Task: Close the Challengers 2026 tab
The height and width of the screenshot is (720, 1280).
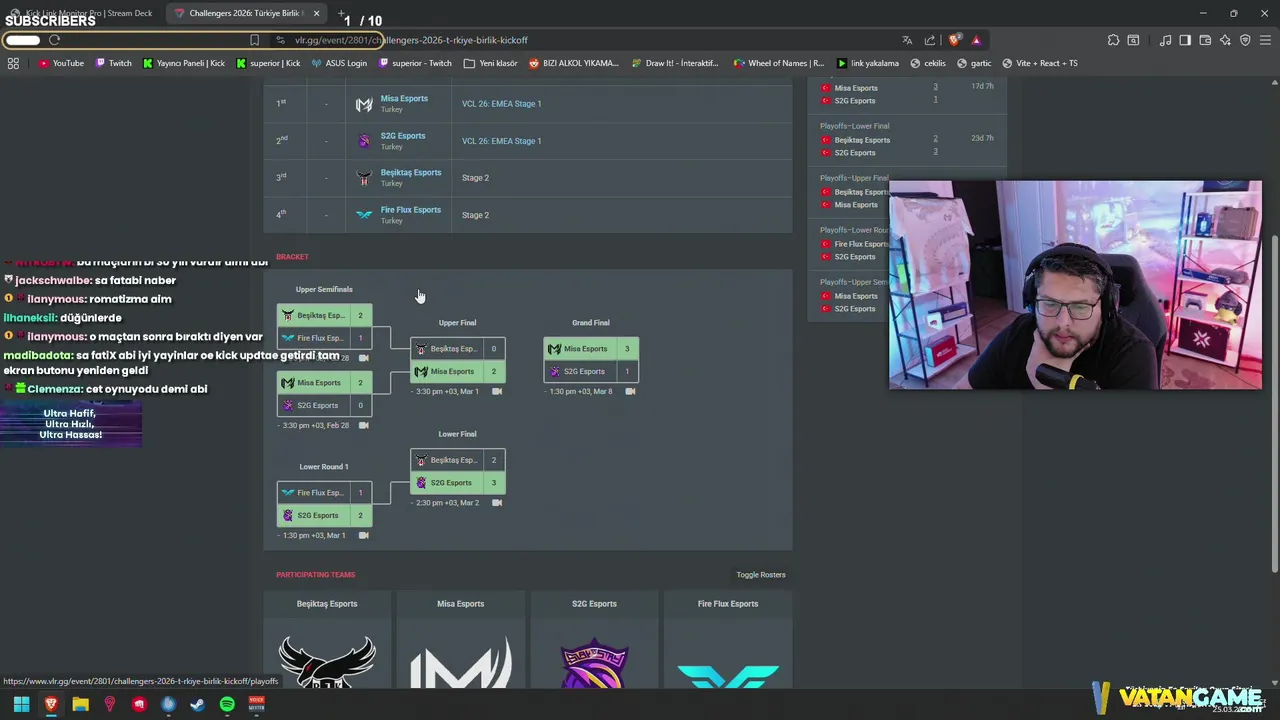Action: point(317,13)
